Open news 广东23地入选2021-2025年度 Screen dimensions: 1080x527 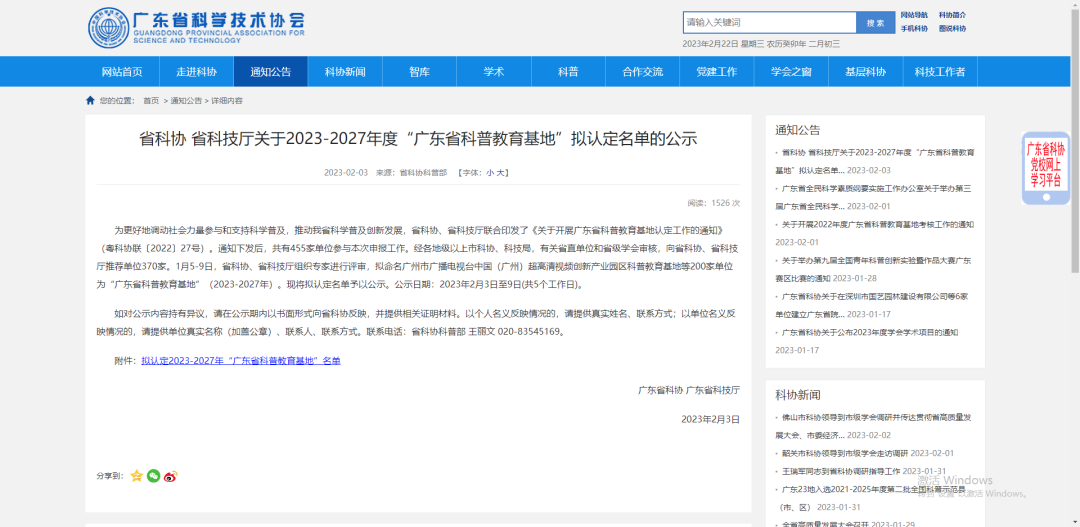[x=873, y=498]
